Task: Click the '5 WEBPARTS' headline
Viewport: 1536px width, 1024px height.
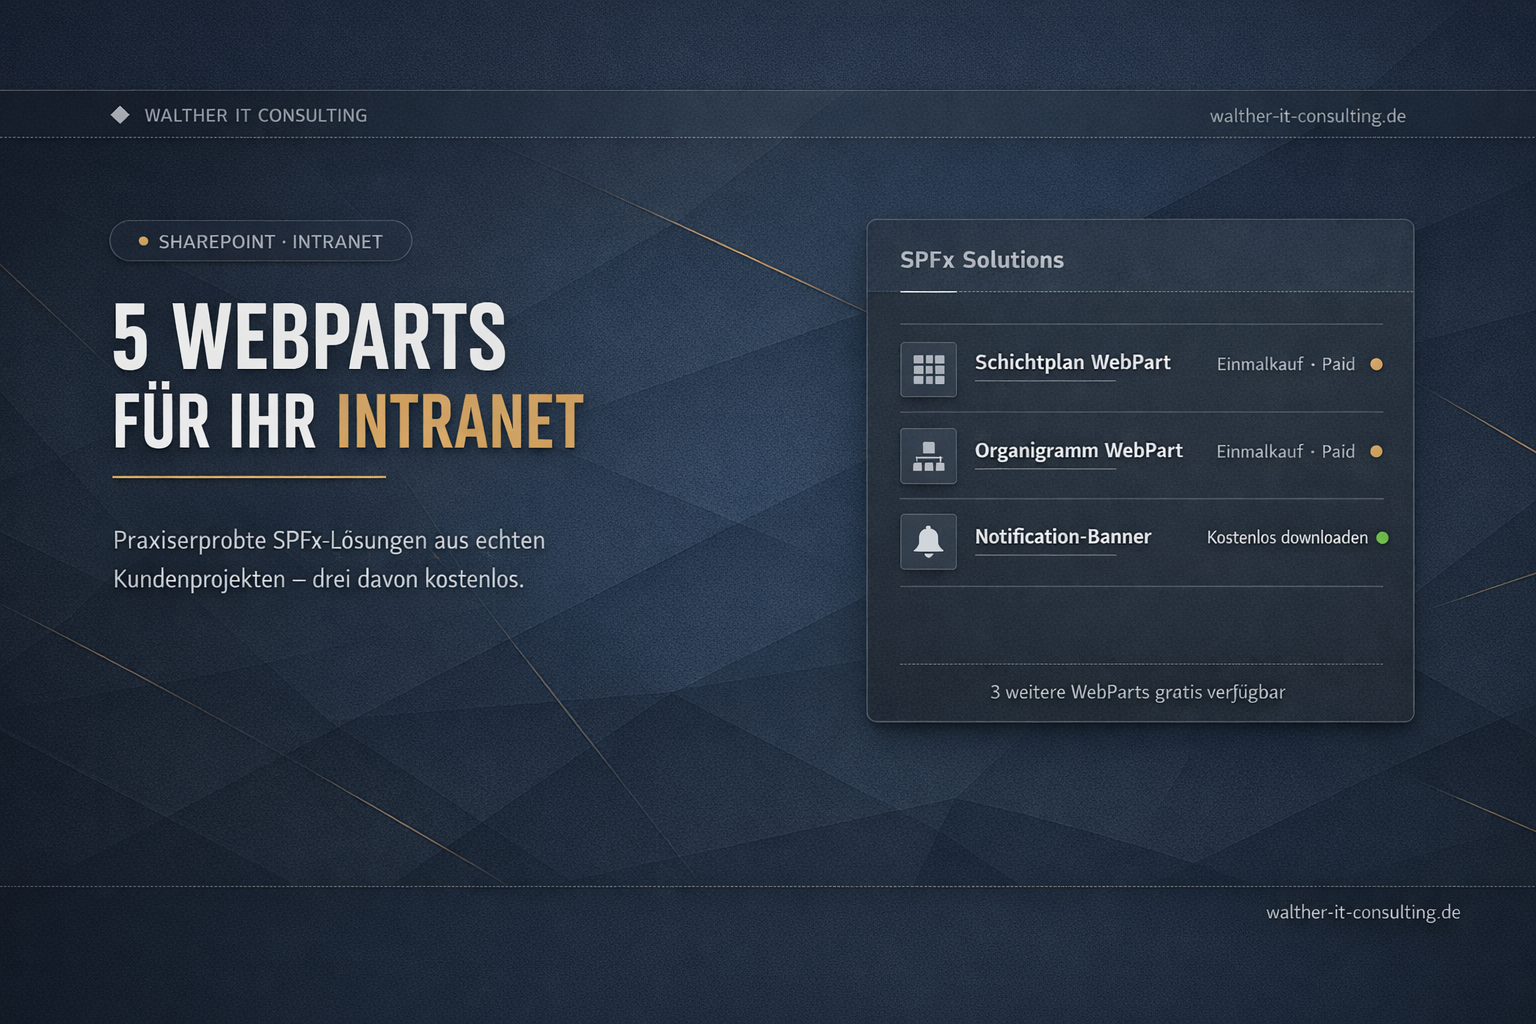Action: point(309,337)
